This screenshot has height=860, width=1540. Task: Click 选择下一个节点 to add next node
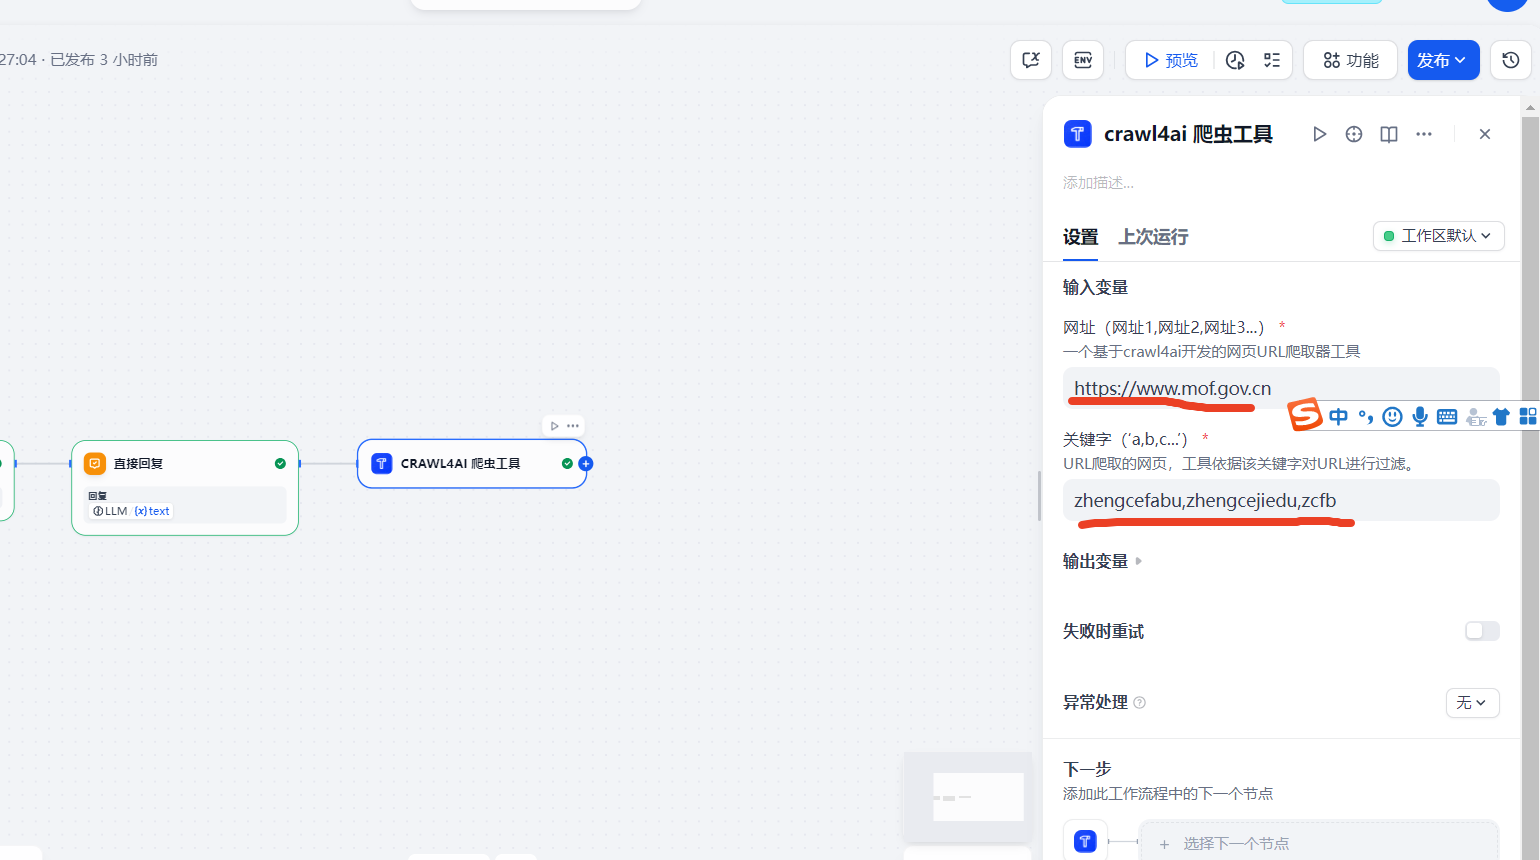tap(1318, 843)
